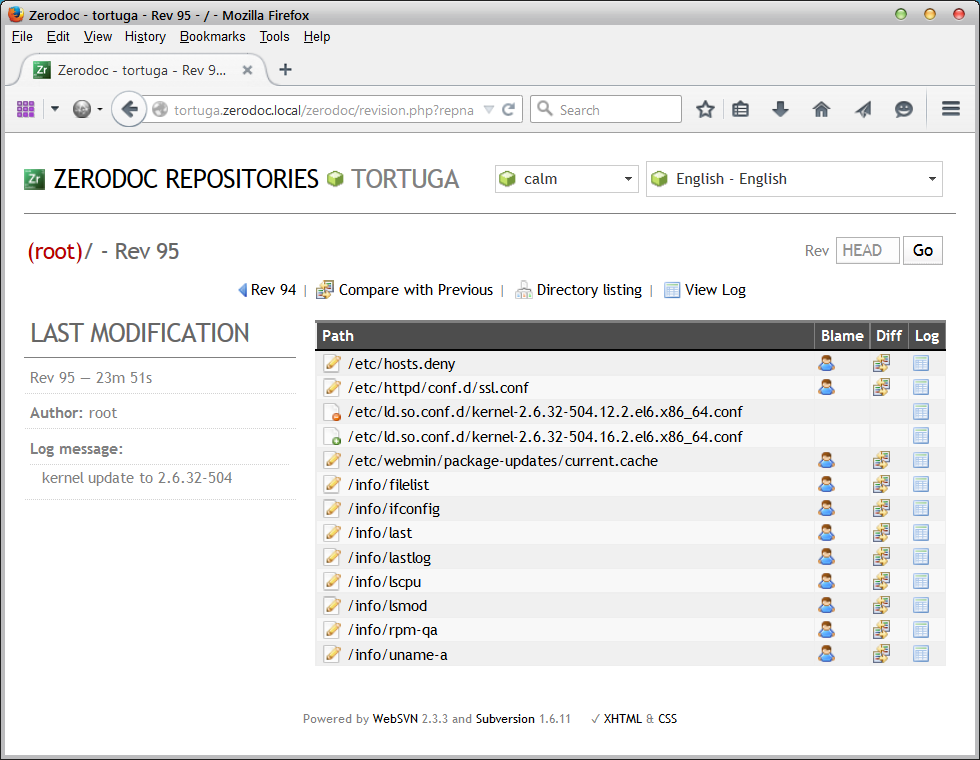This screenshot has width=980, height=760.
Task: Open the English language dropdown
Action: [794, 178]
